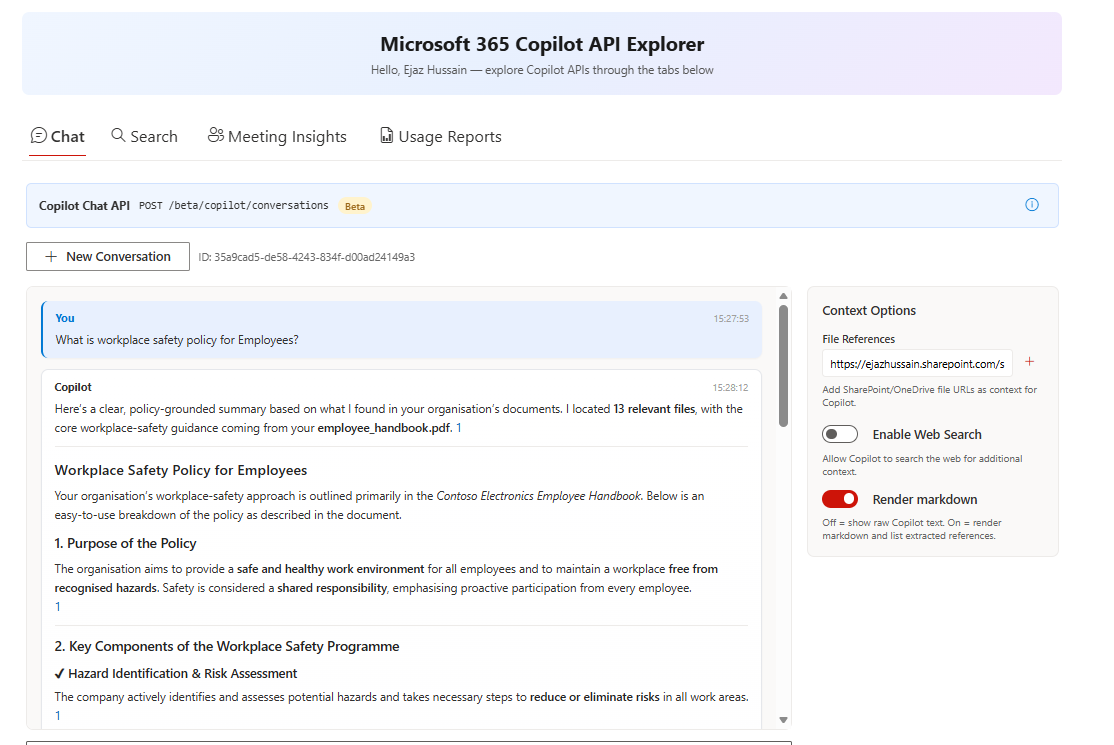Click the speech-bubble icon on the Chat tab
The height and width of the screenshot is (745, 1114).
click(39, 135)
